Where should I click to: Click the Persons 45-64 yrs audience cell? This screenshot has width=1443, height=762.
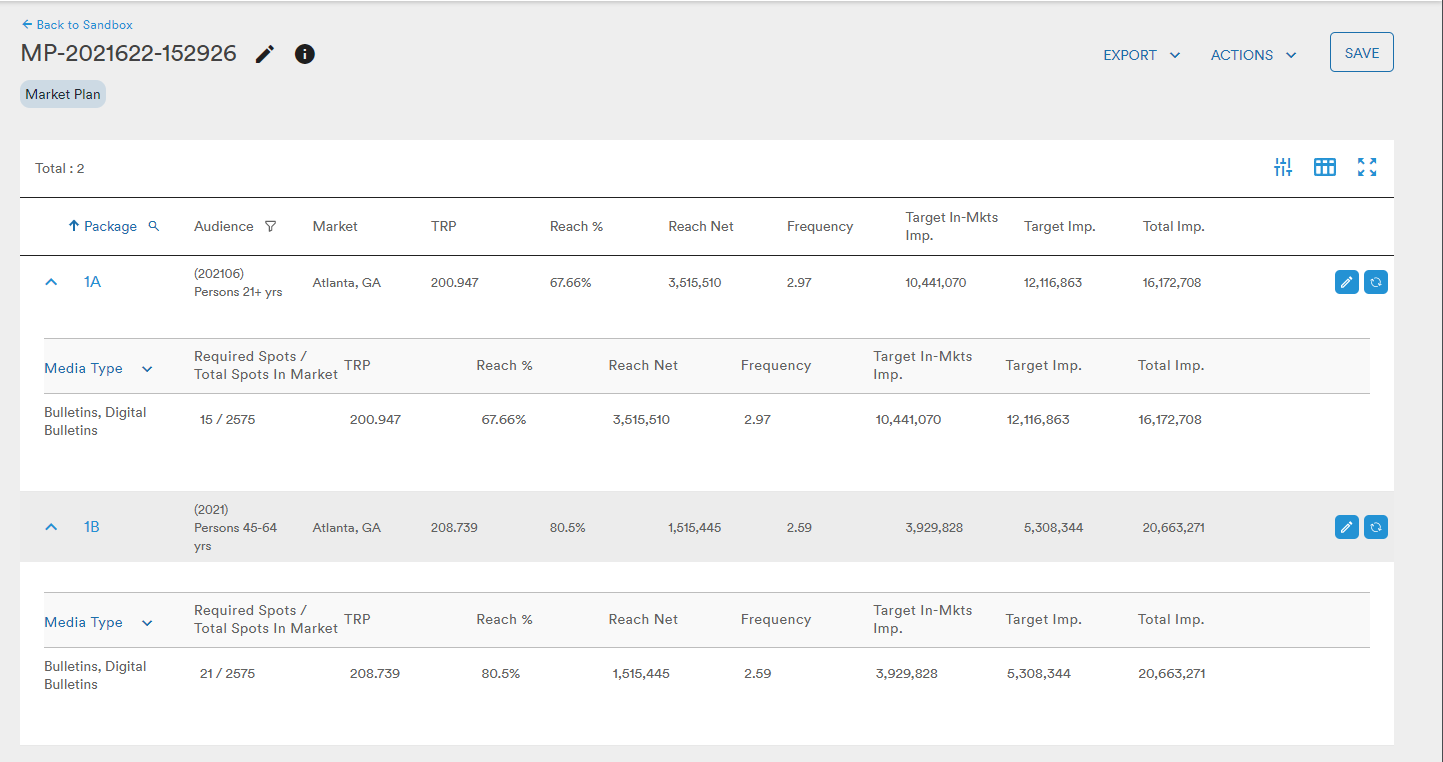(x=235, y=528)
